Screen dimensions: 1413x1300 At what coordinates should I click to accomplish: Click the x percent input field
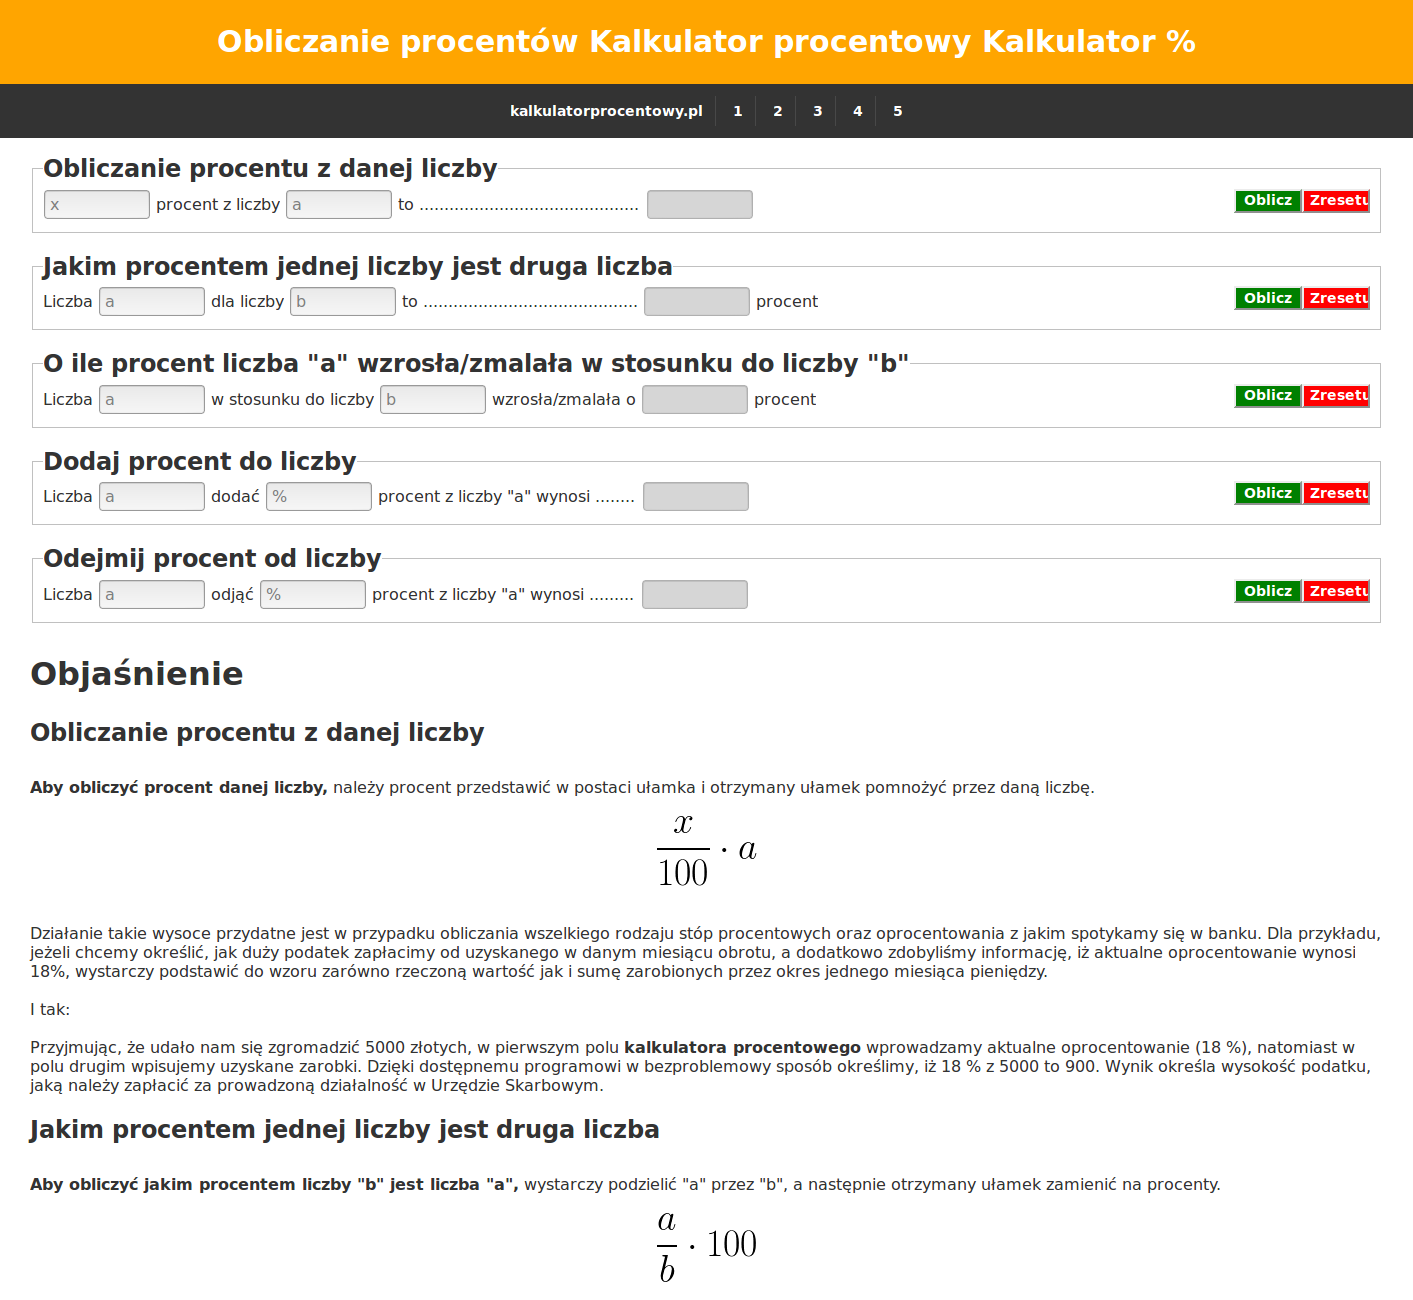[x=97, y=205]
